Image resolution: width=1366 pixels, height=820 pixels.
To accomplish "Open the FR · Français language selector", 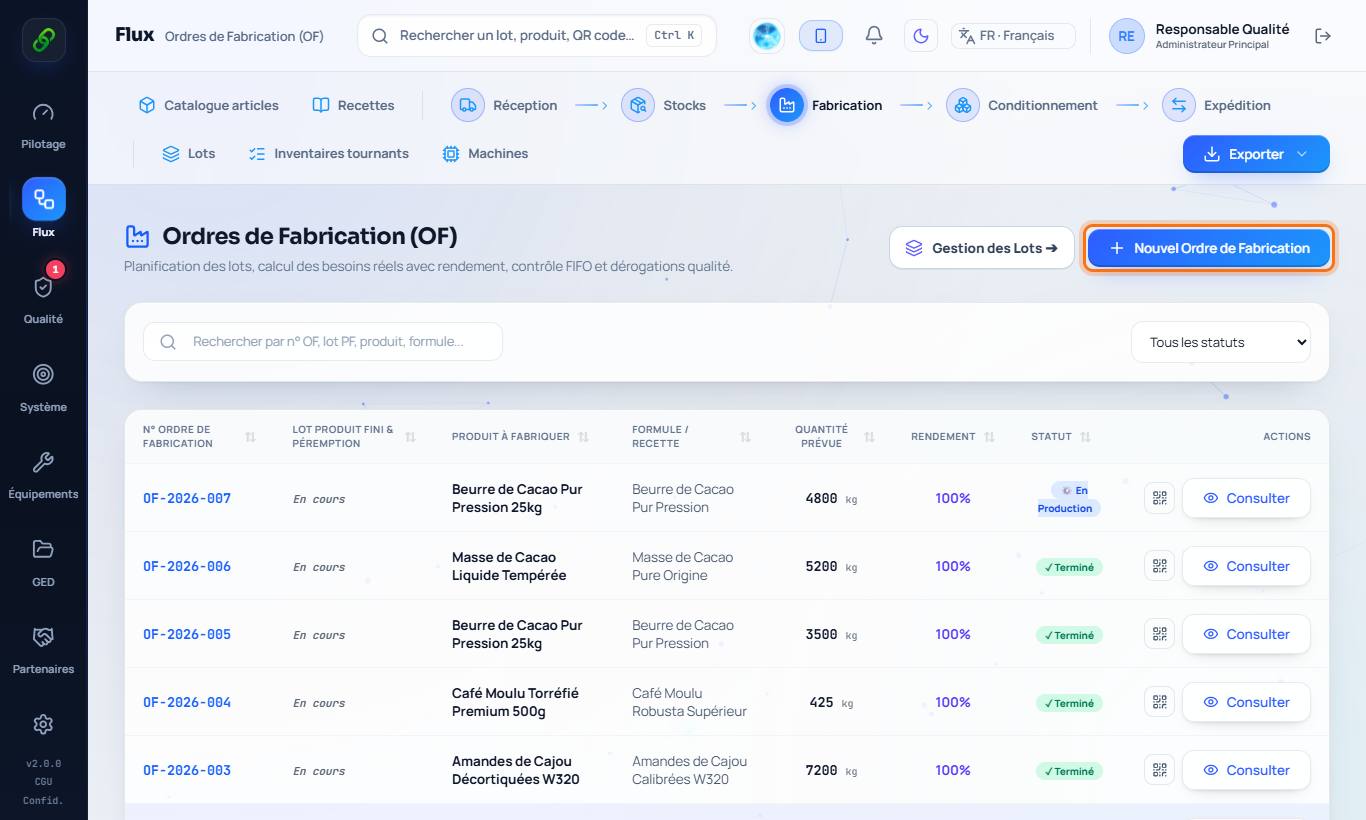I will point(1013,36).
